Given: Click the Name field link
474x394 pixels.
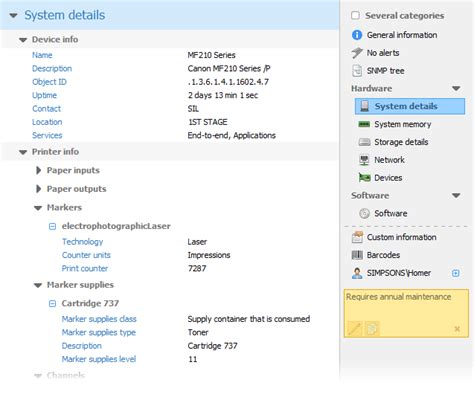Looking at the screenshot, I should (42, 55).
